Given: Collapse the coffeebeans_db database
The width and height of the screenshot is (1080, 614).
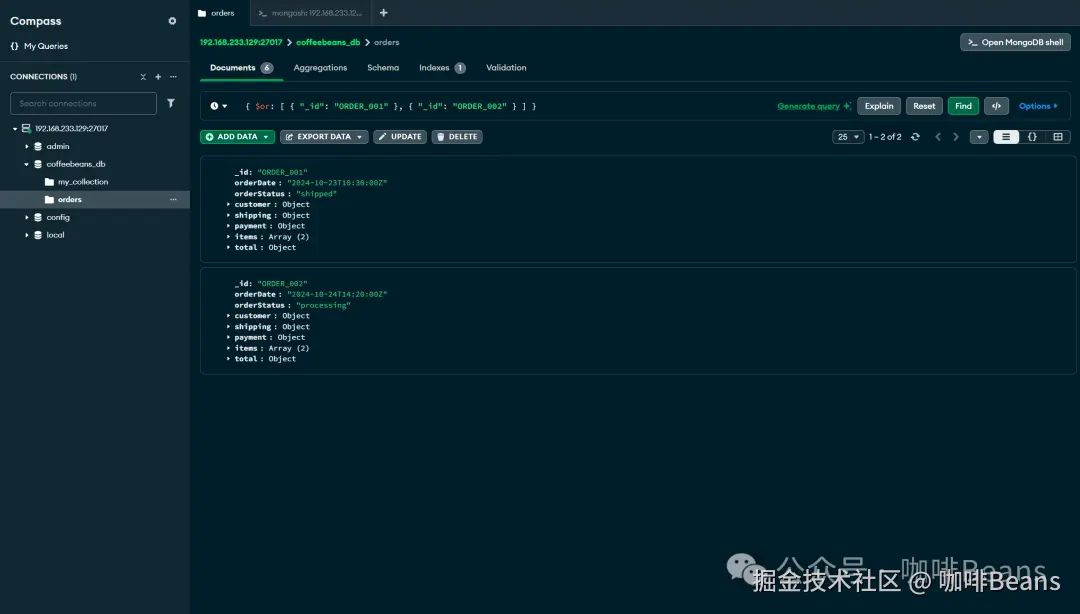Looking at the screenshot, I should click(x=27, y=165).
